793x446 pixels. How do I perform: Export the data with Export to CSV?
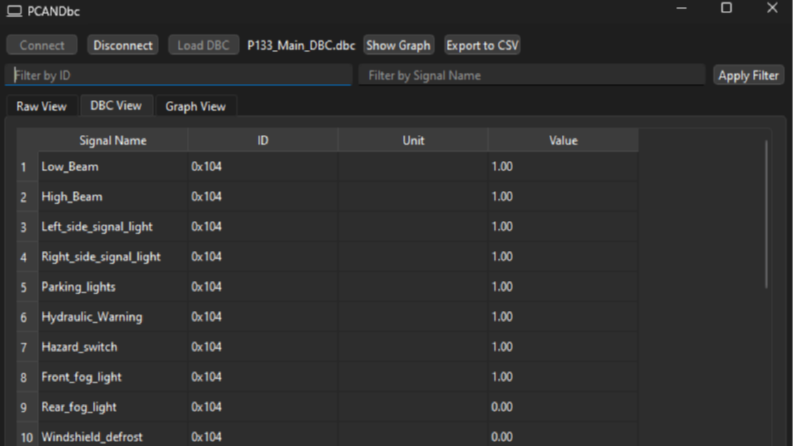(x=482, y=45)
